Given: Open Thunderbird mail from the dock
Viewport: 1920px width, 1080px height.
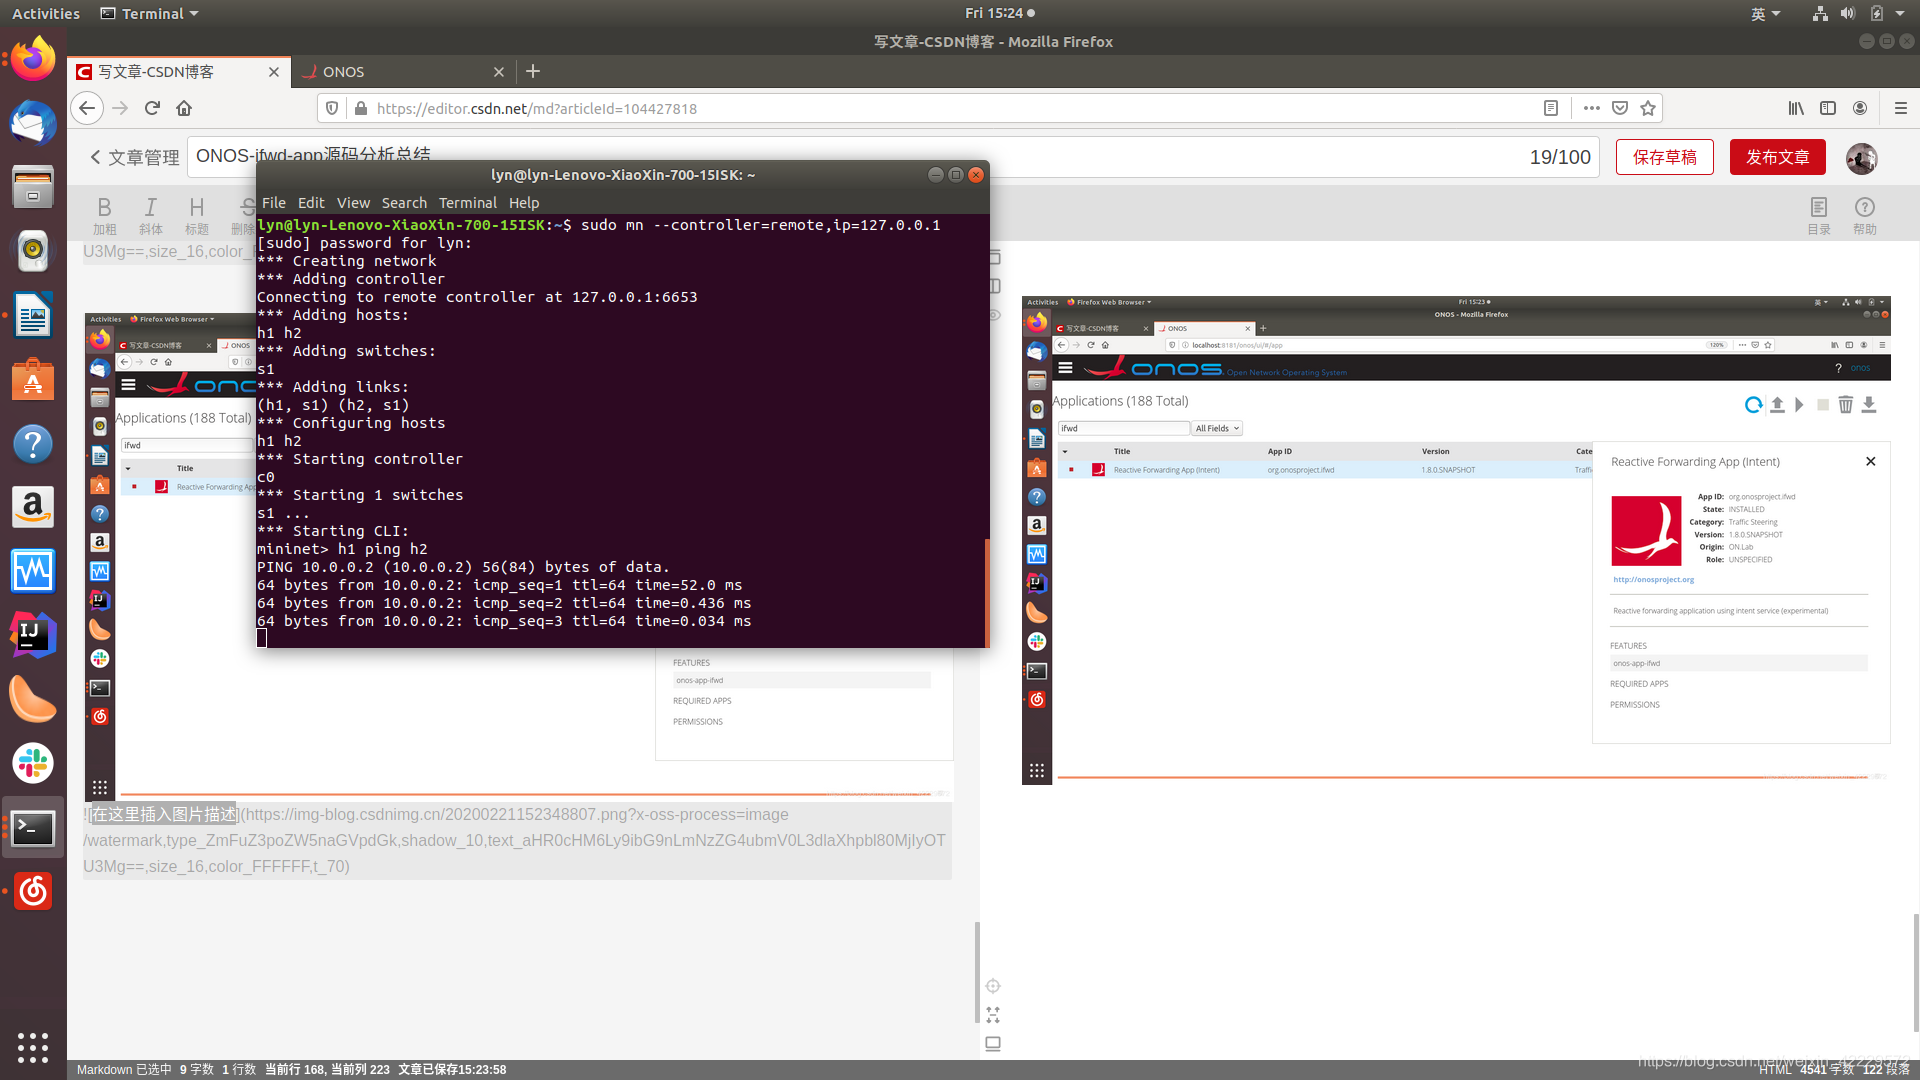Looking at the screenshot, I should click(33, 122).
